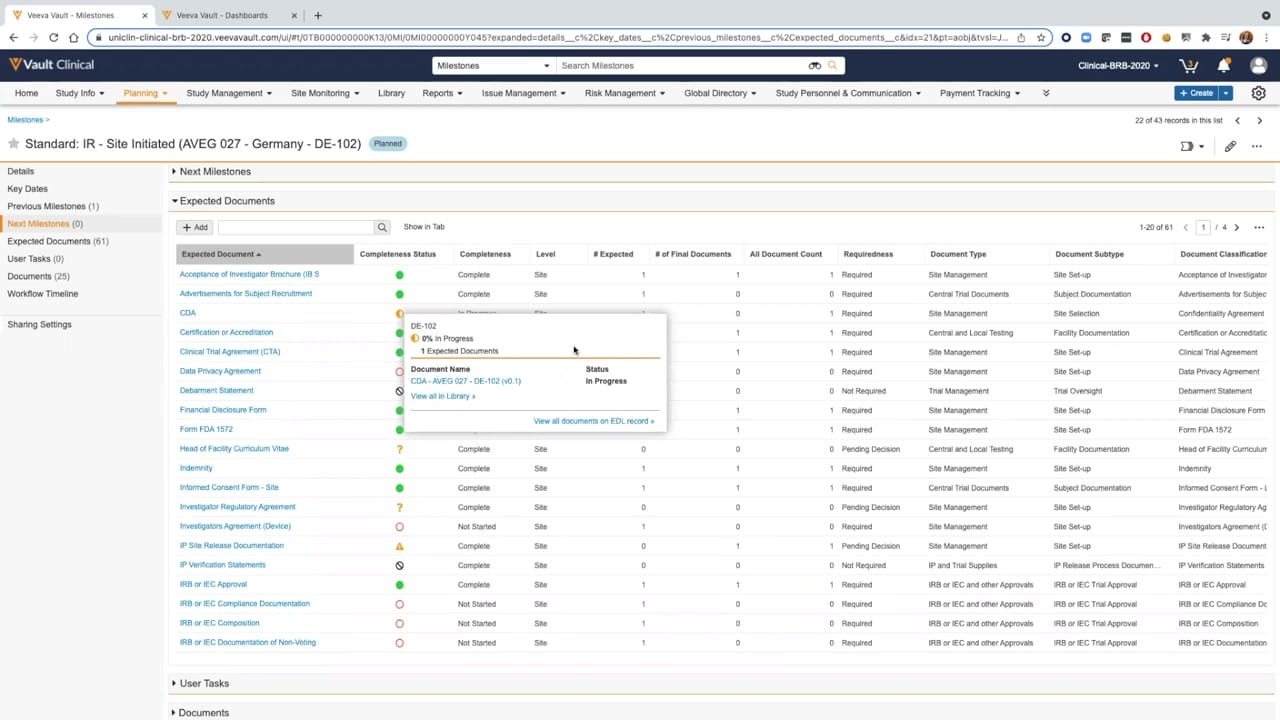Click the warning icon for IP Site Release Documentation

(400, 546)
